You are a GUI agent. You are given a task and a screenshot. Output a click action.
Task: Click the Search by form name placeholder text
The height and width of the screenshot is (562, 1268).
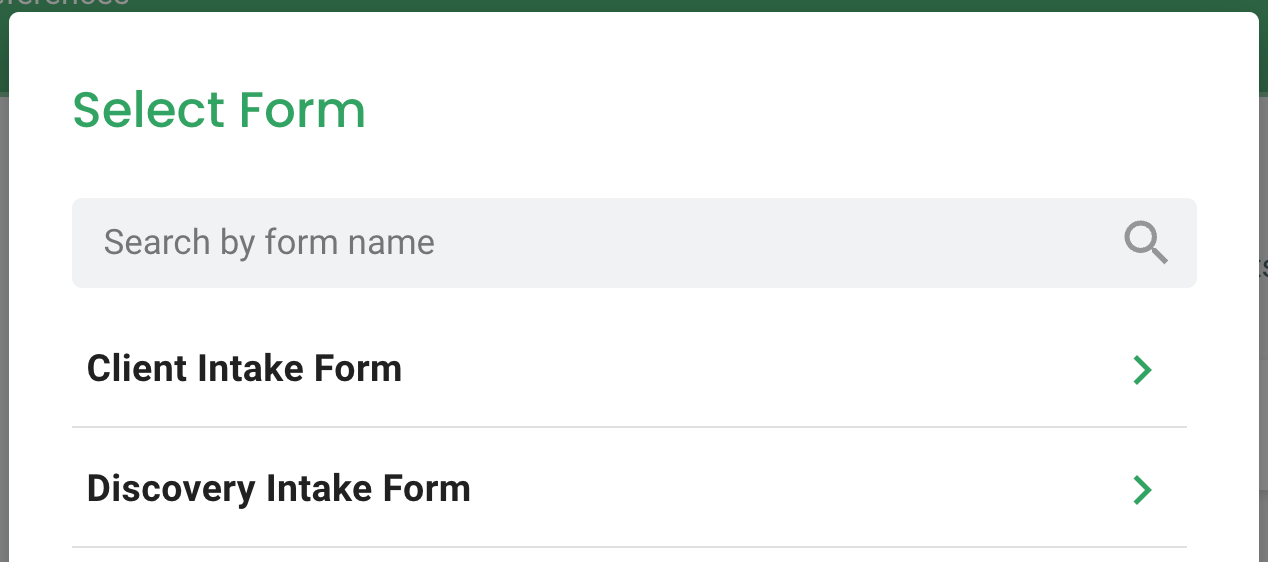[269, 243]
